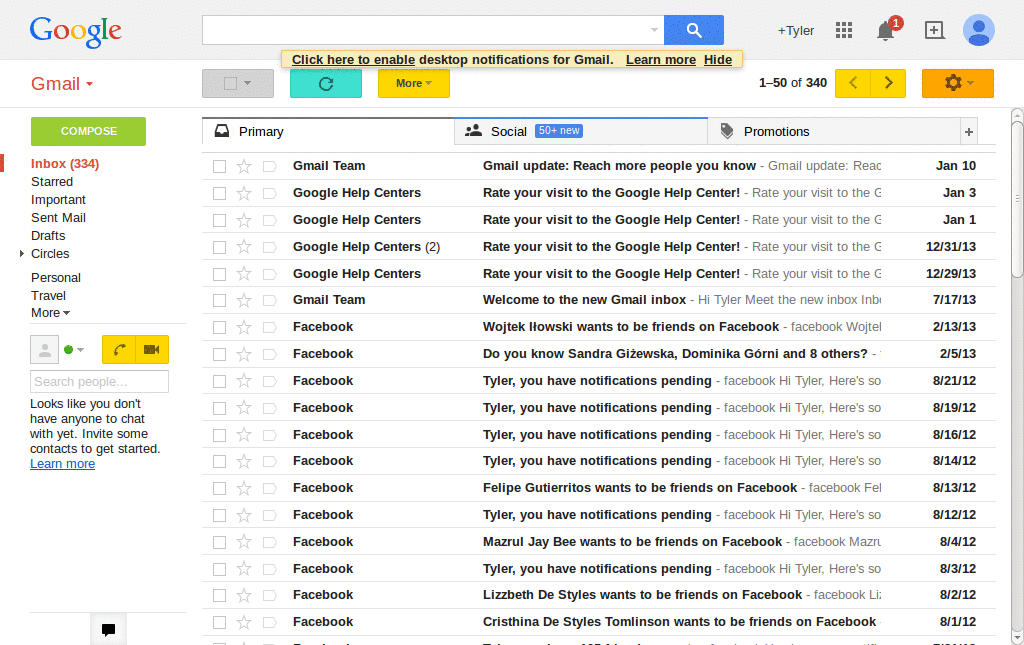Check the Google Help Centers 12/29/13 email
The width and height of the screenshot is (1024, 645).
coord(219,274)
